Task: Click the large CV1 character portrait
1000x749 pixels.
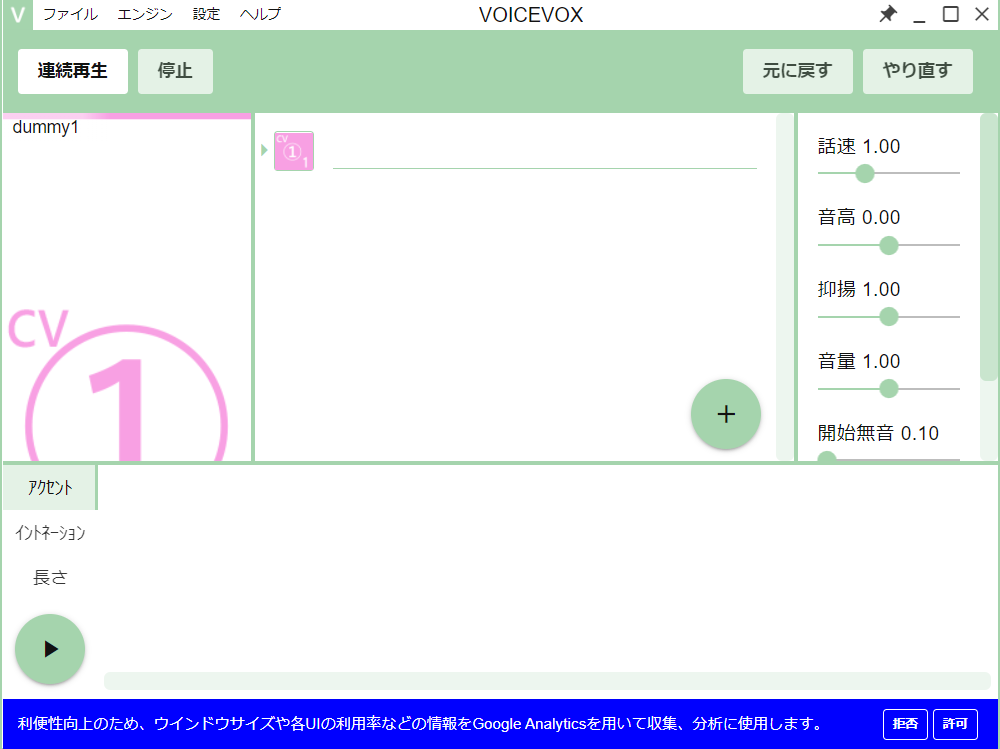Action: click(x=120, y=380)
